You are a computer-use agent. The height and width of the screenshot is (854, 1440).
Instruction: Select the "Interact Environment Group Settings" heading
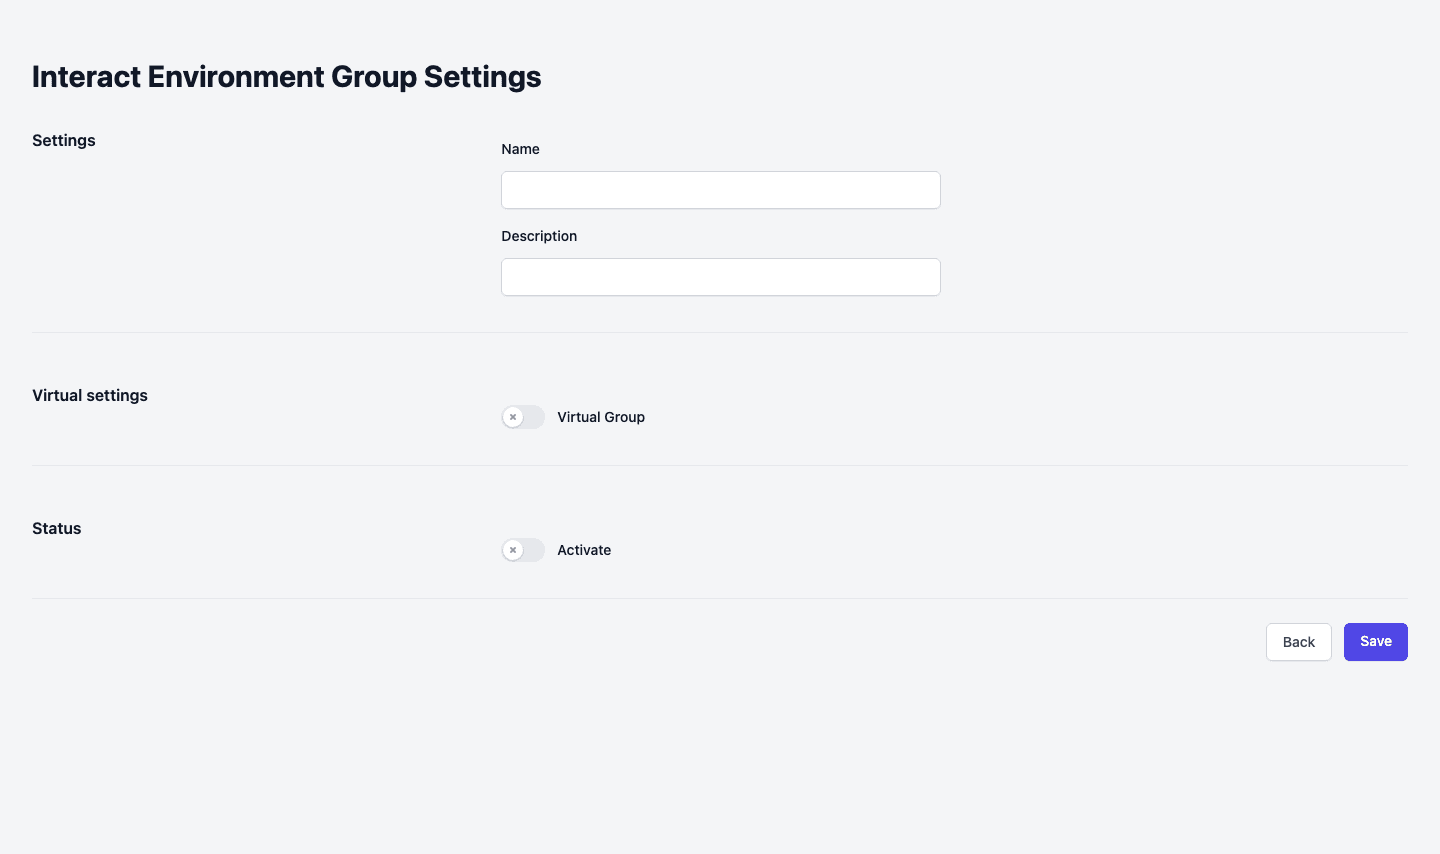pyautogui.click(x=287, y=77)
